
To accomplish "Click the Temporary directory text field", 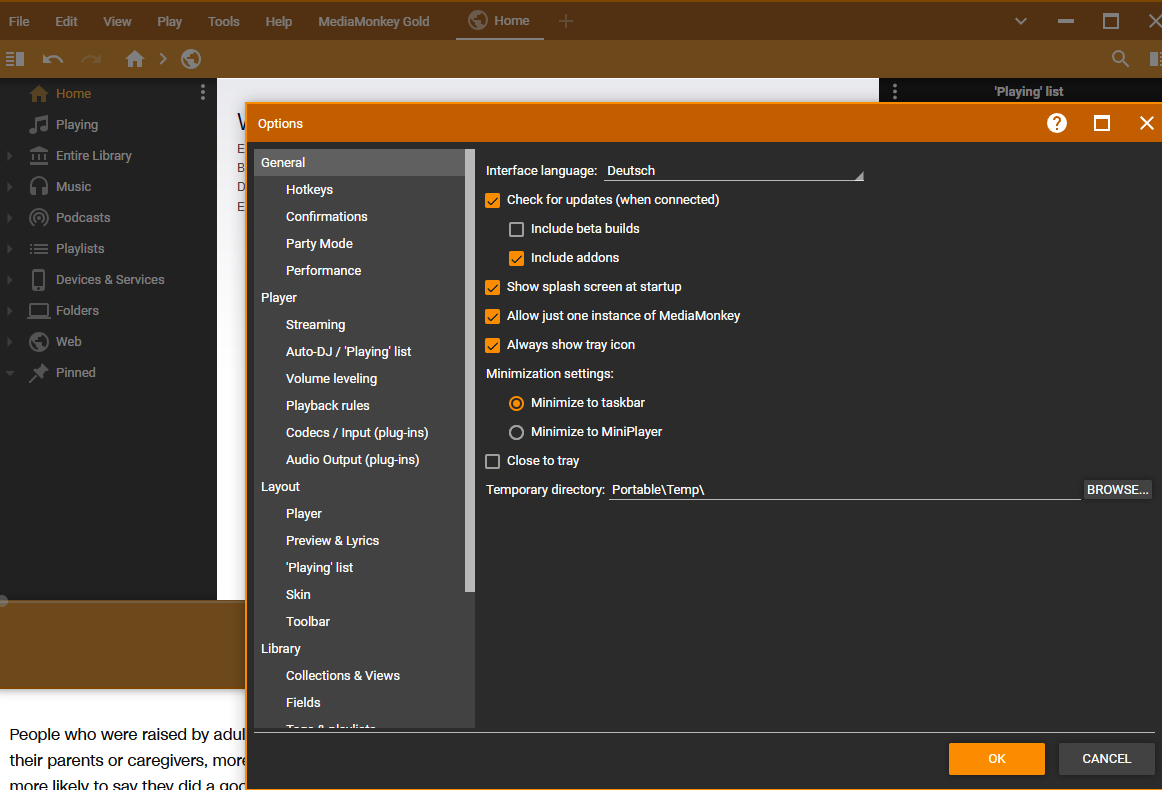I will 843,490.
